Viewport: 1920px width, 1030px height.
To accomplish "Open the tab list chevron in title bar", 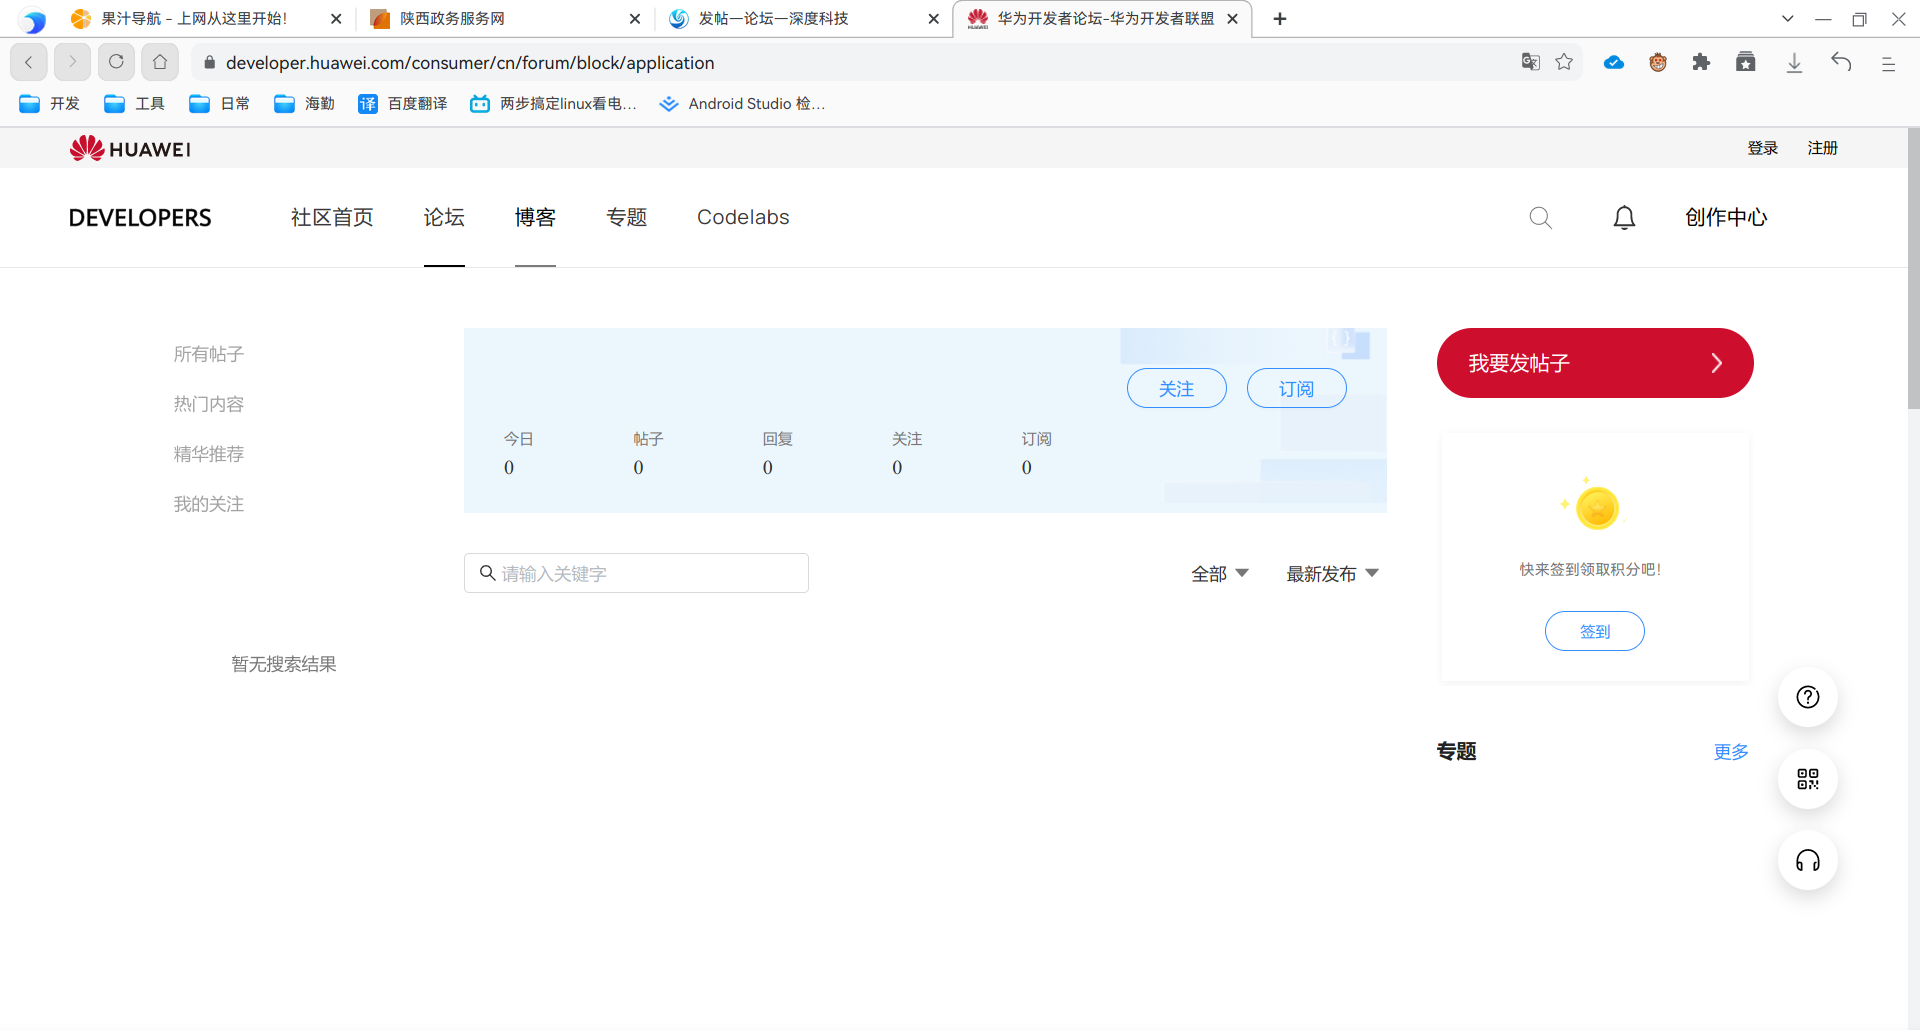I will [x=1788, y=19].
